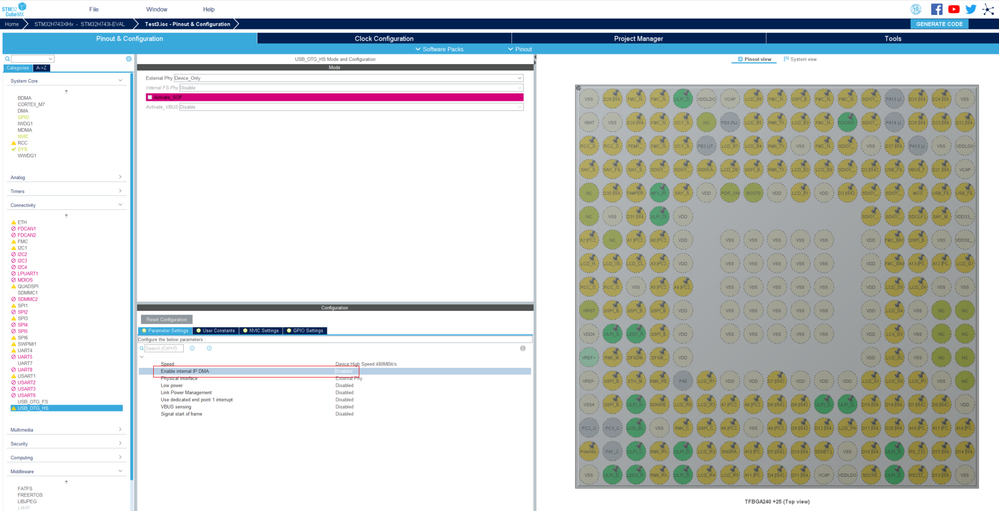Enable the Activate_SOF checkbox
999x511 pixels.
point(150,97)
